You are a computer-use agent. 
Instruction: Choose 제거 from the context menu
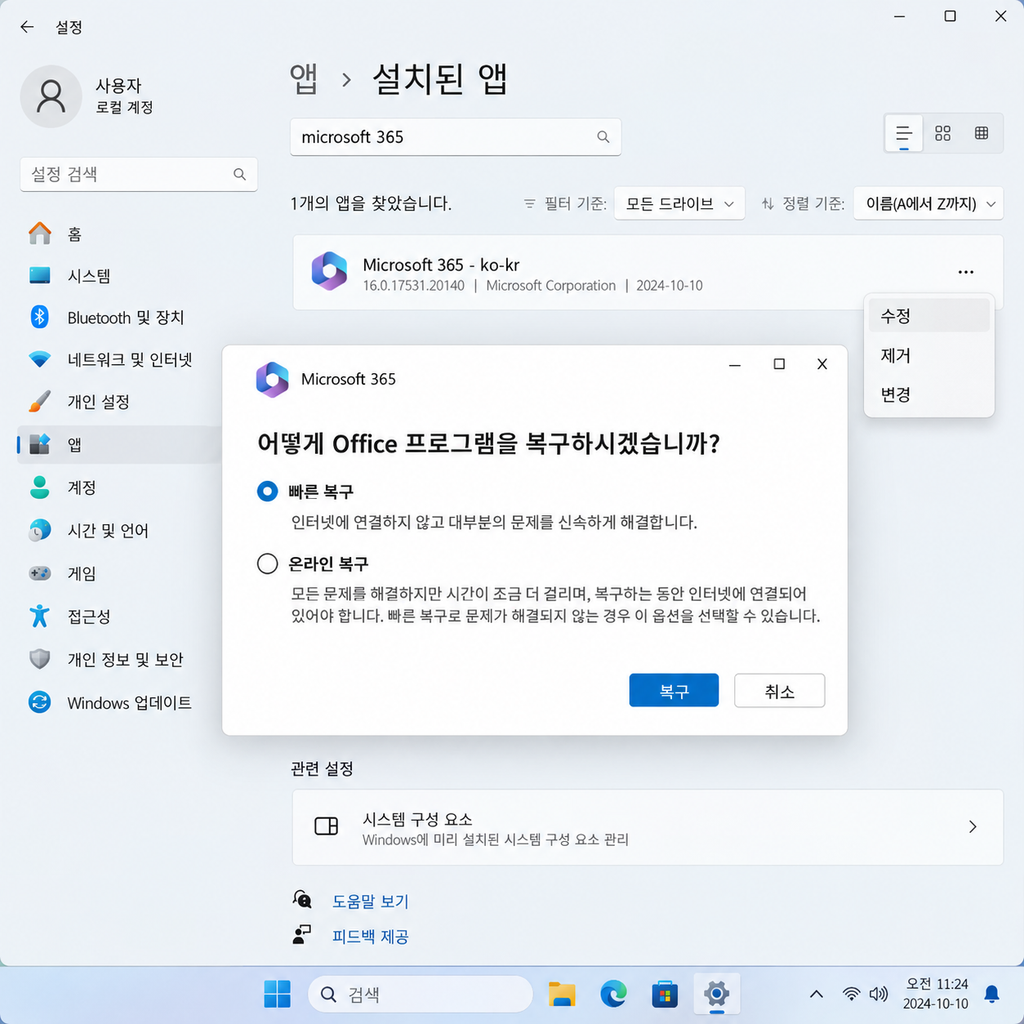click(929, 355)
